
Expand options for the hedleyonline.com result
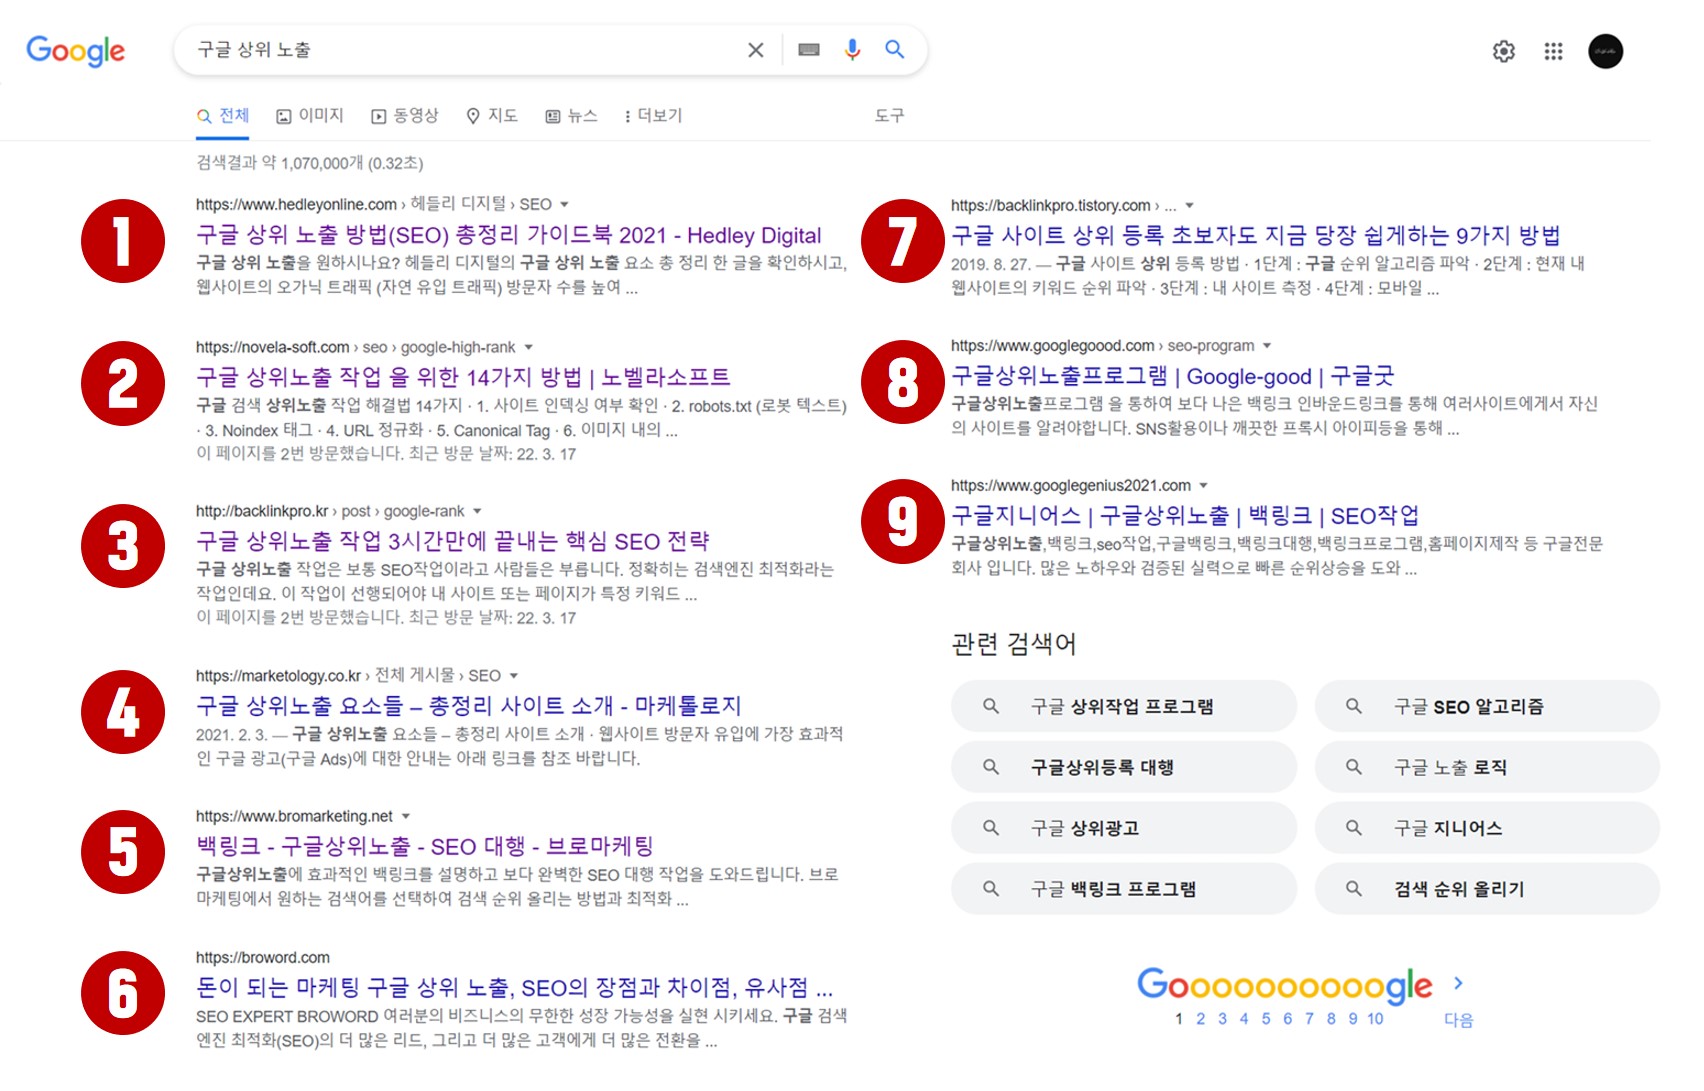[565, 203]
